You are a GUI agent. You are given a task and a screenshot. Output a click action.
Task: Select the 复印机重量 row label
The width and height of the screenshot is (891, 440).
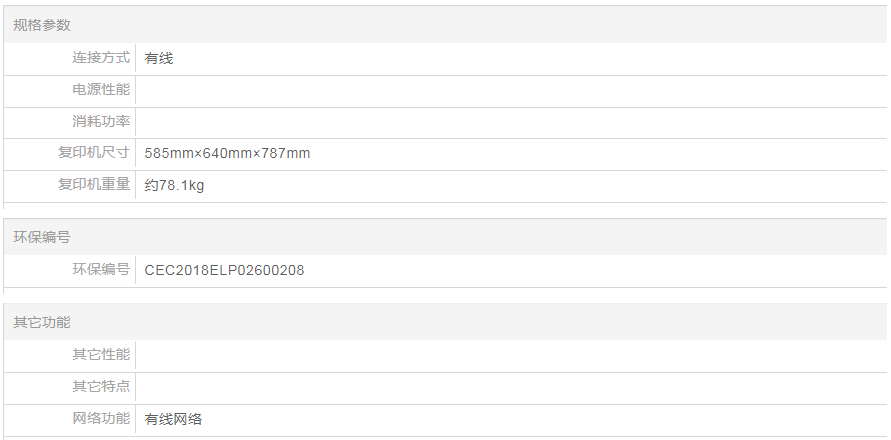point(93,185)
